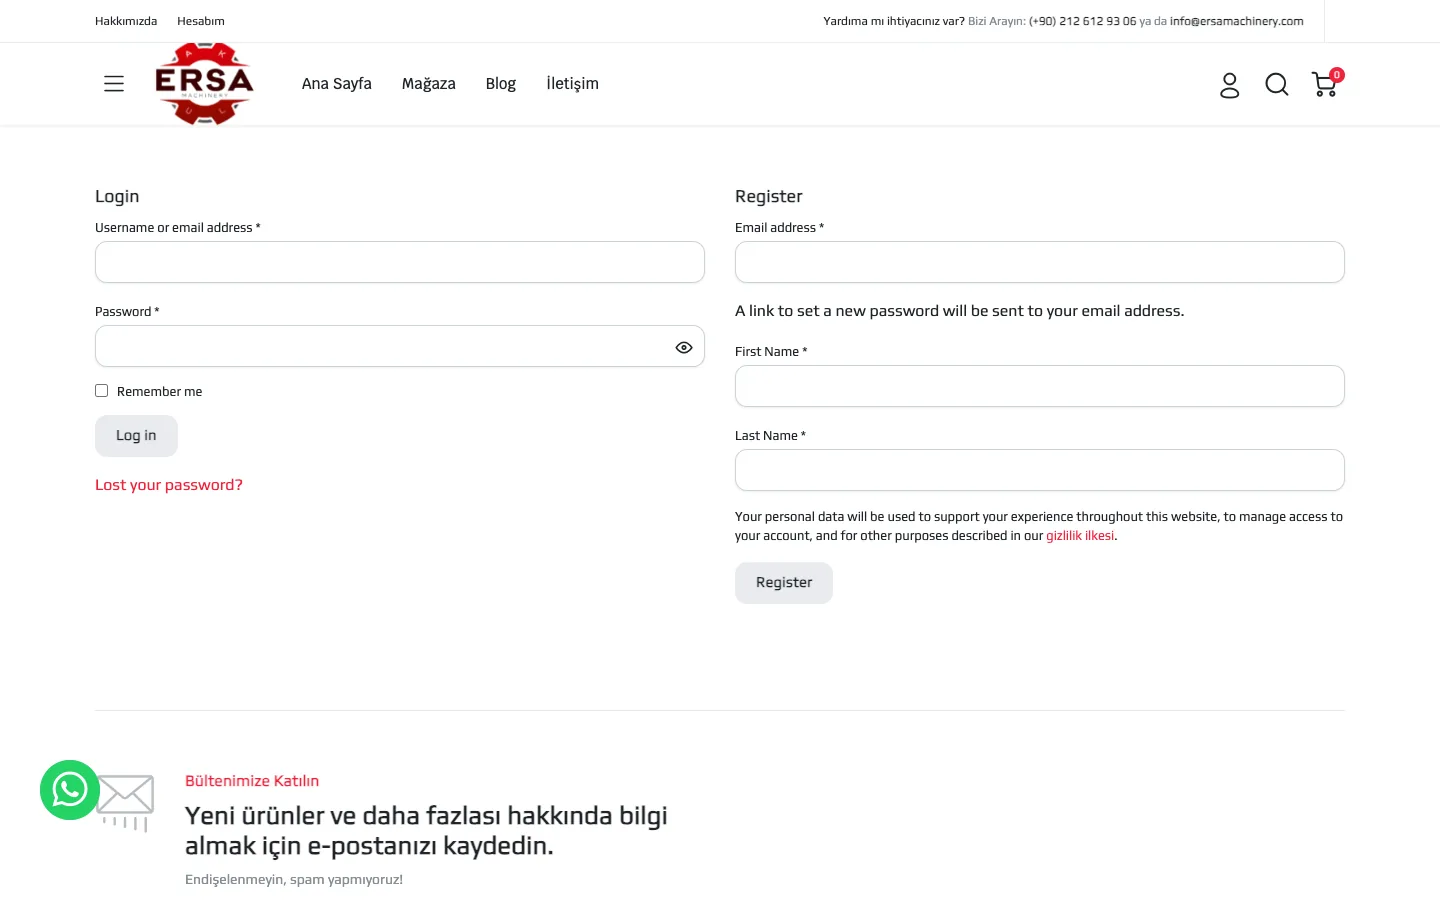Screen dimensions: 1440x900
Task: Click the info@ersamachinery.com email address
Action: [1237, 21]
